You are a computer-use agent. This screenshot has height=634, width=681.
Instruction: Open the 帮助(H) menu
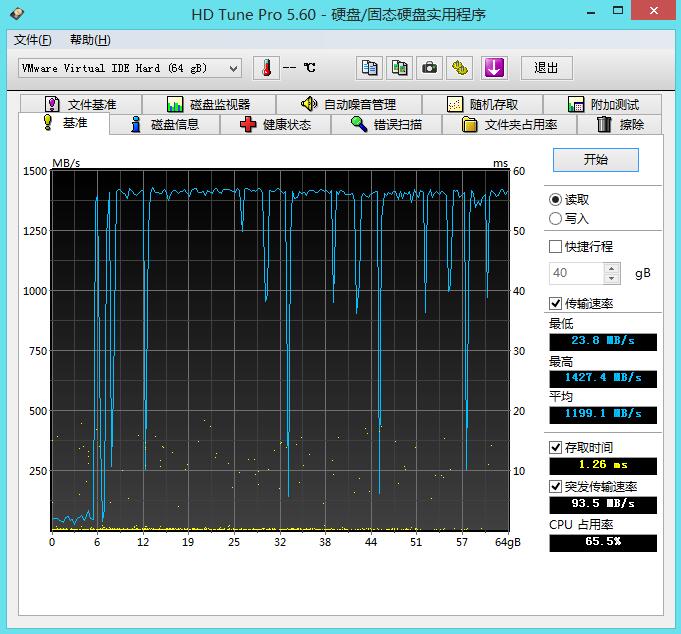90,40
